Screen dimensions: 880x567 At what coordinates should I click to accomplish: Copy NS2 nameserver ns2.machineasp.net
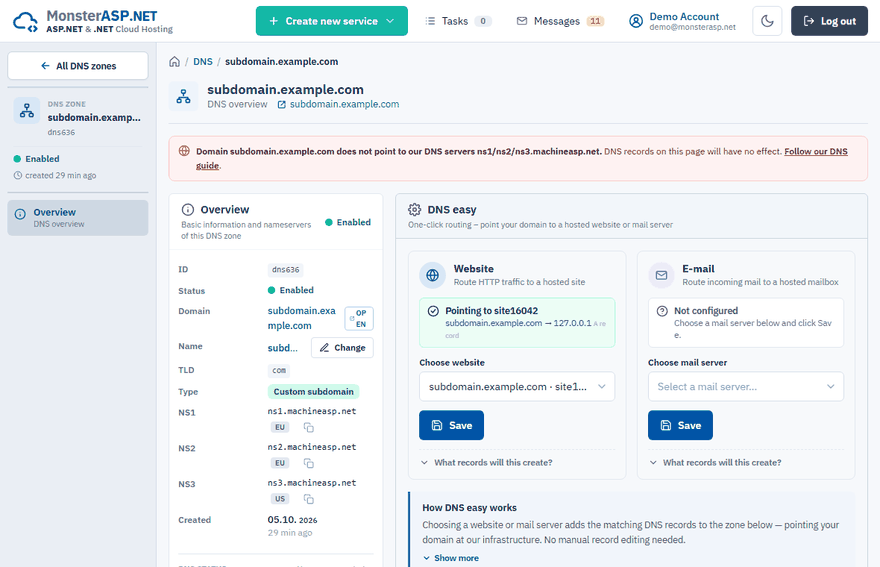pos(309,464)
